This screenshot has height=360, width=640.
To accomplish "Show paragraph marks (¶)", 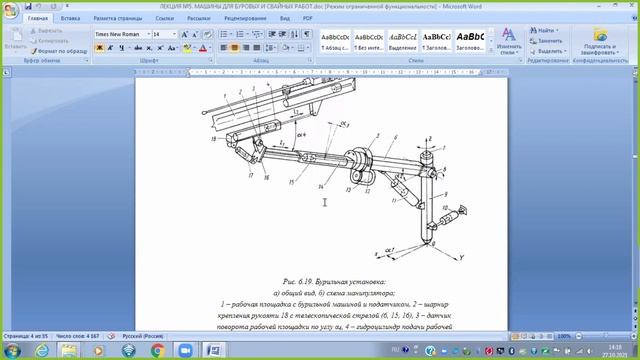I will click(307, 34).
